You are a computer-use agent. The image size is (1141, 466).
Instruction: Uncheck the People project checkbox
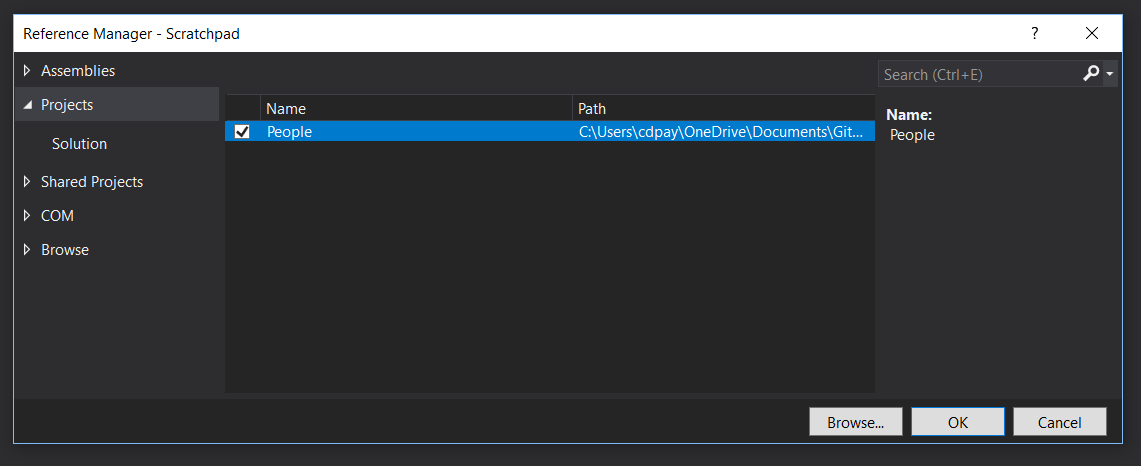pyautogui.click(x=242, y=132)
